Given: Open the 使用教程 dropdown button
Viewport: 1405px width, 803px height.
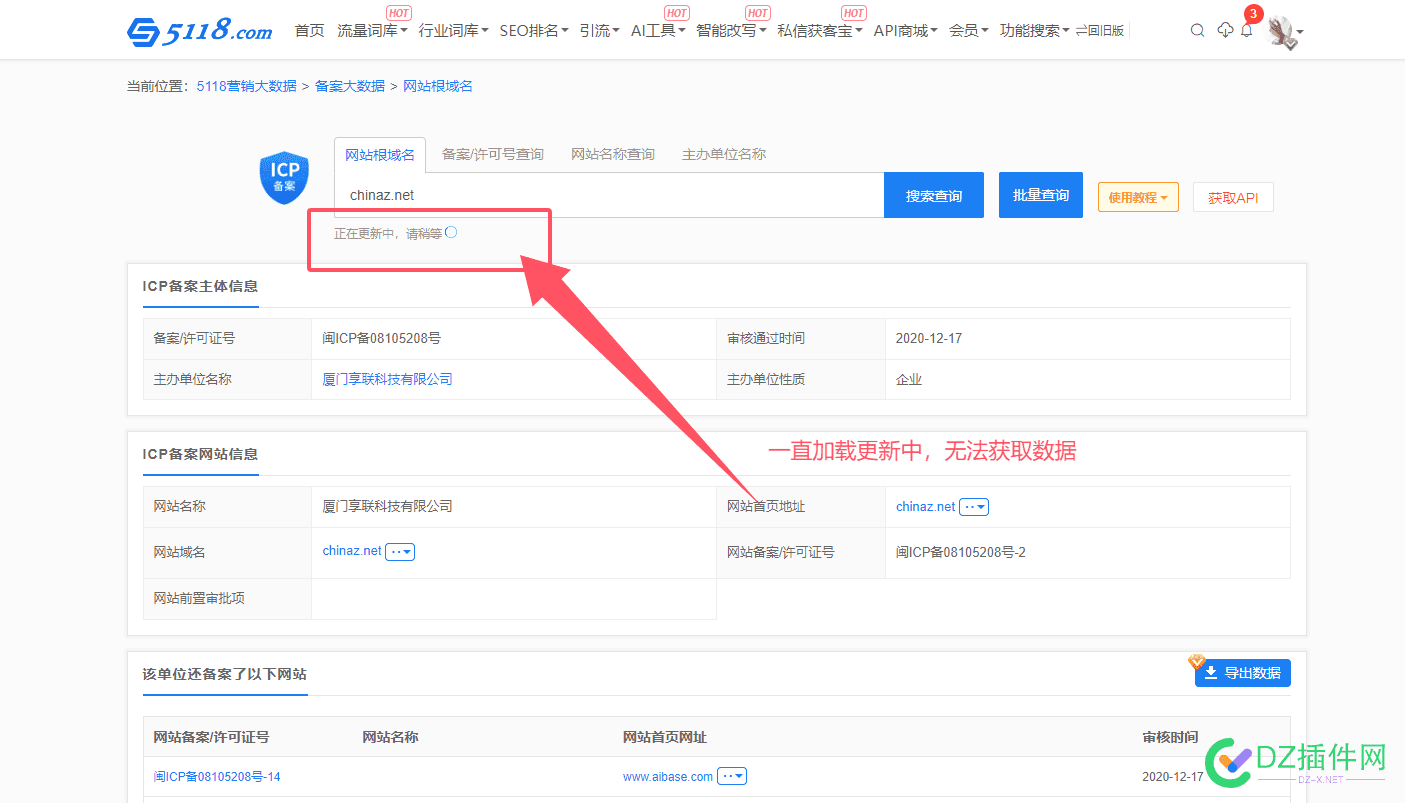Looking at the screenshot, I should (1138, 197).
